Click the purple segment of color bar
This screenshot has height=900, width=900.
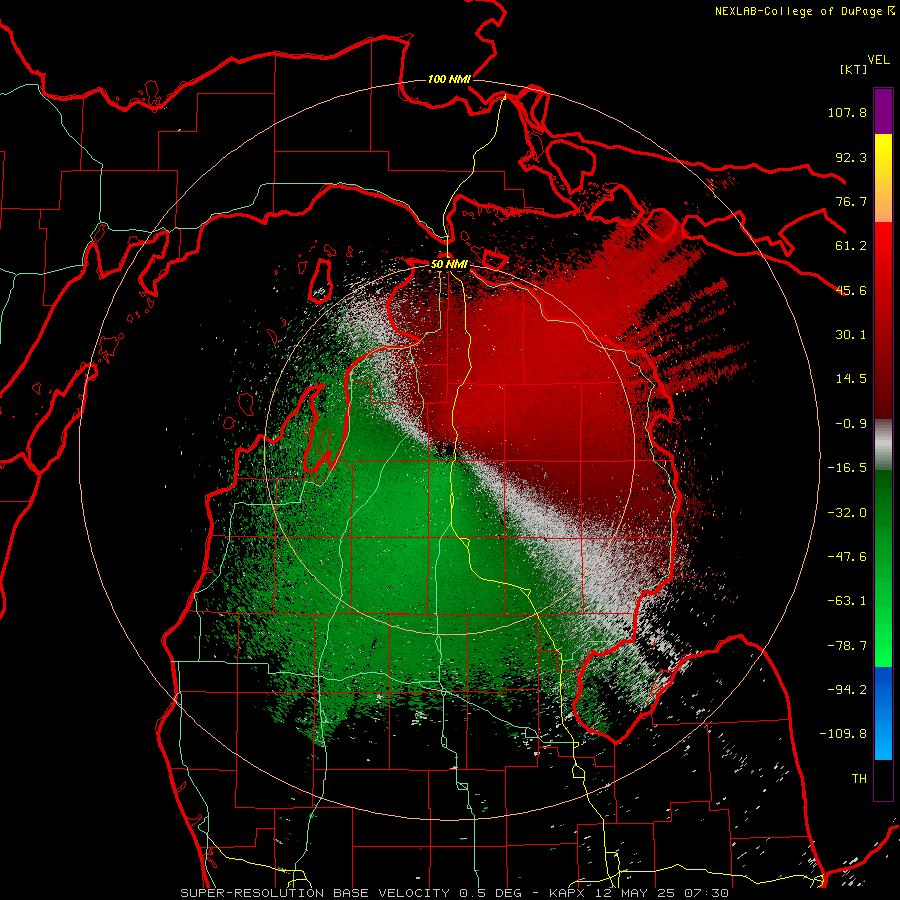click(883, 111)
